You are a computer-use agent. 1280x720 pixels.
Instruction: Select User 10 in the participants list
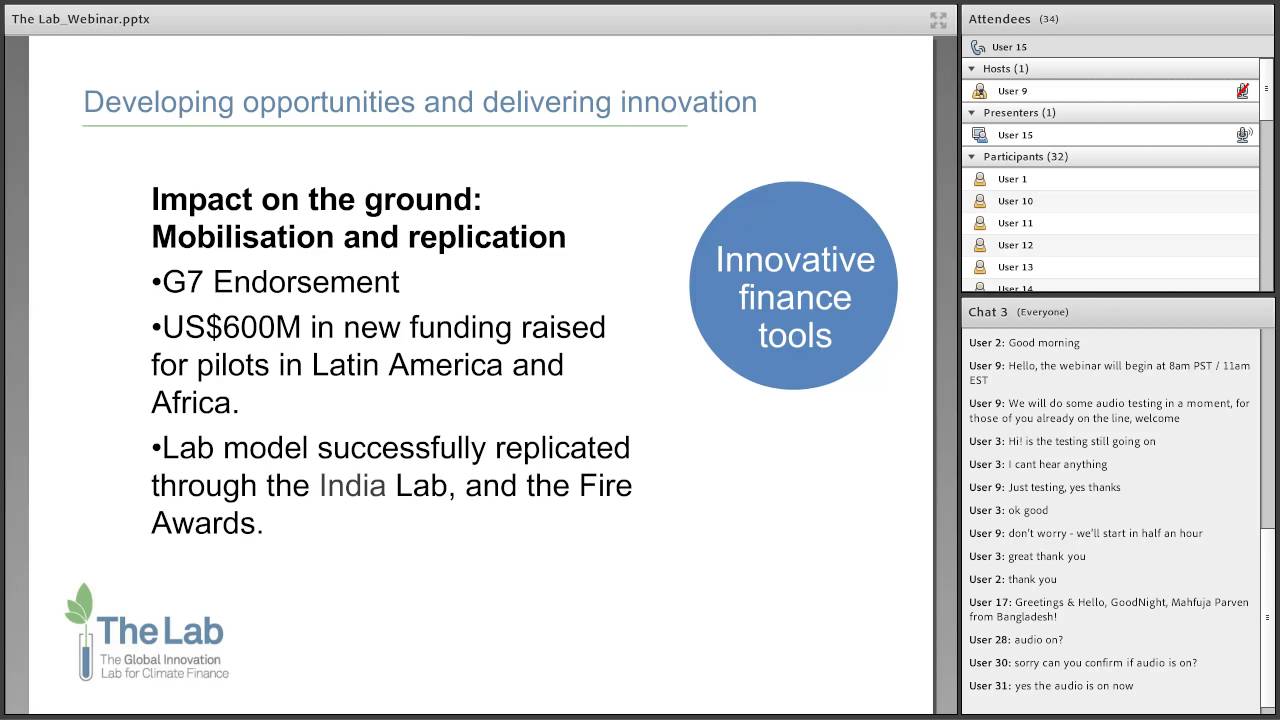1110,201
